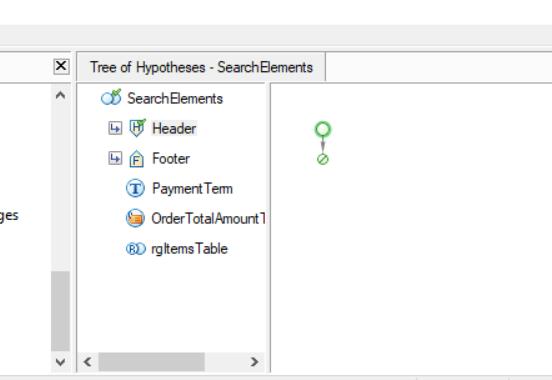Click the Footer element icon
This screenshot has width=552, height=380.
[137, 158]
